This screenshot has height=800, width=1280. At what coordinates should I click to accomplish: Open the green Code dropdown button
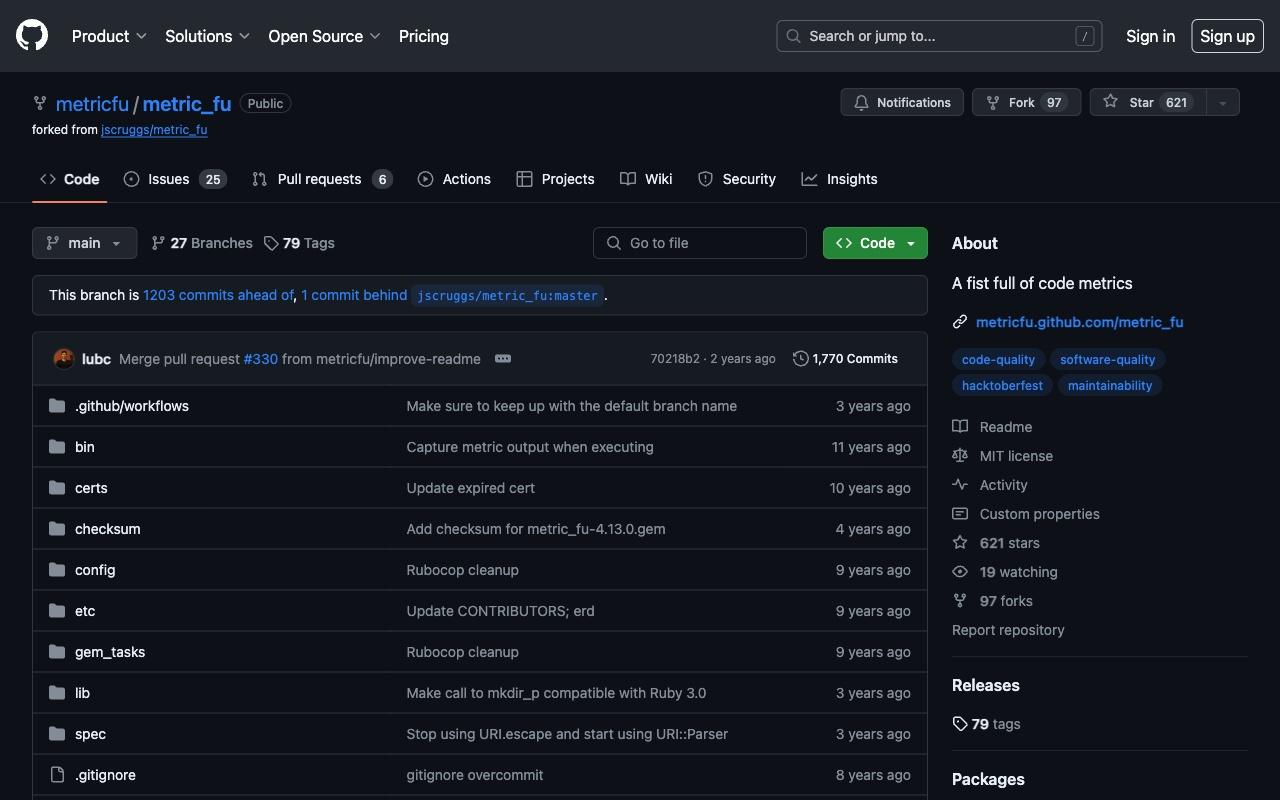click(875, 243)
